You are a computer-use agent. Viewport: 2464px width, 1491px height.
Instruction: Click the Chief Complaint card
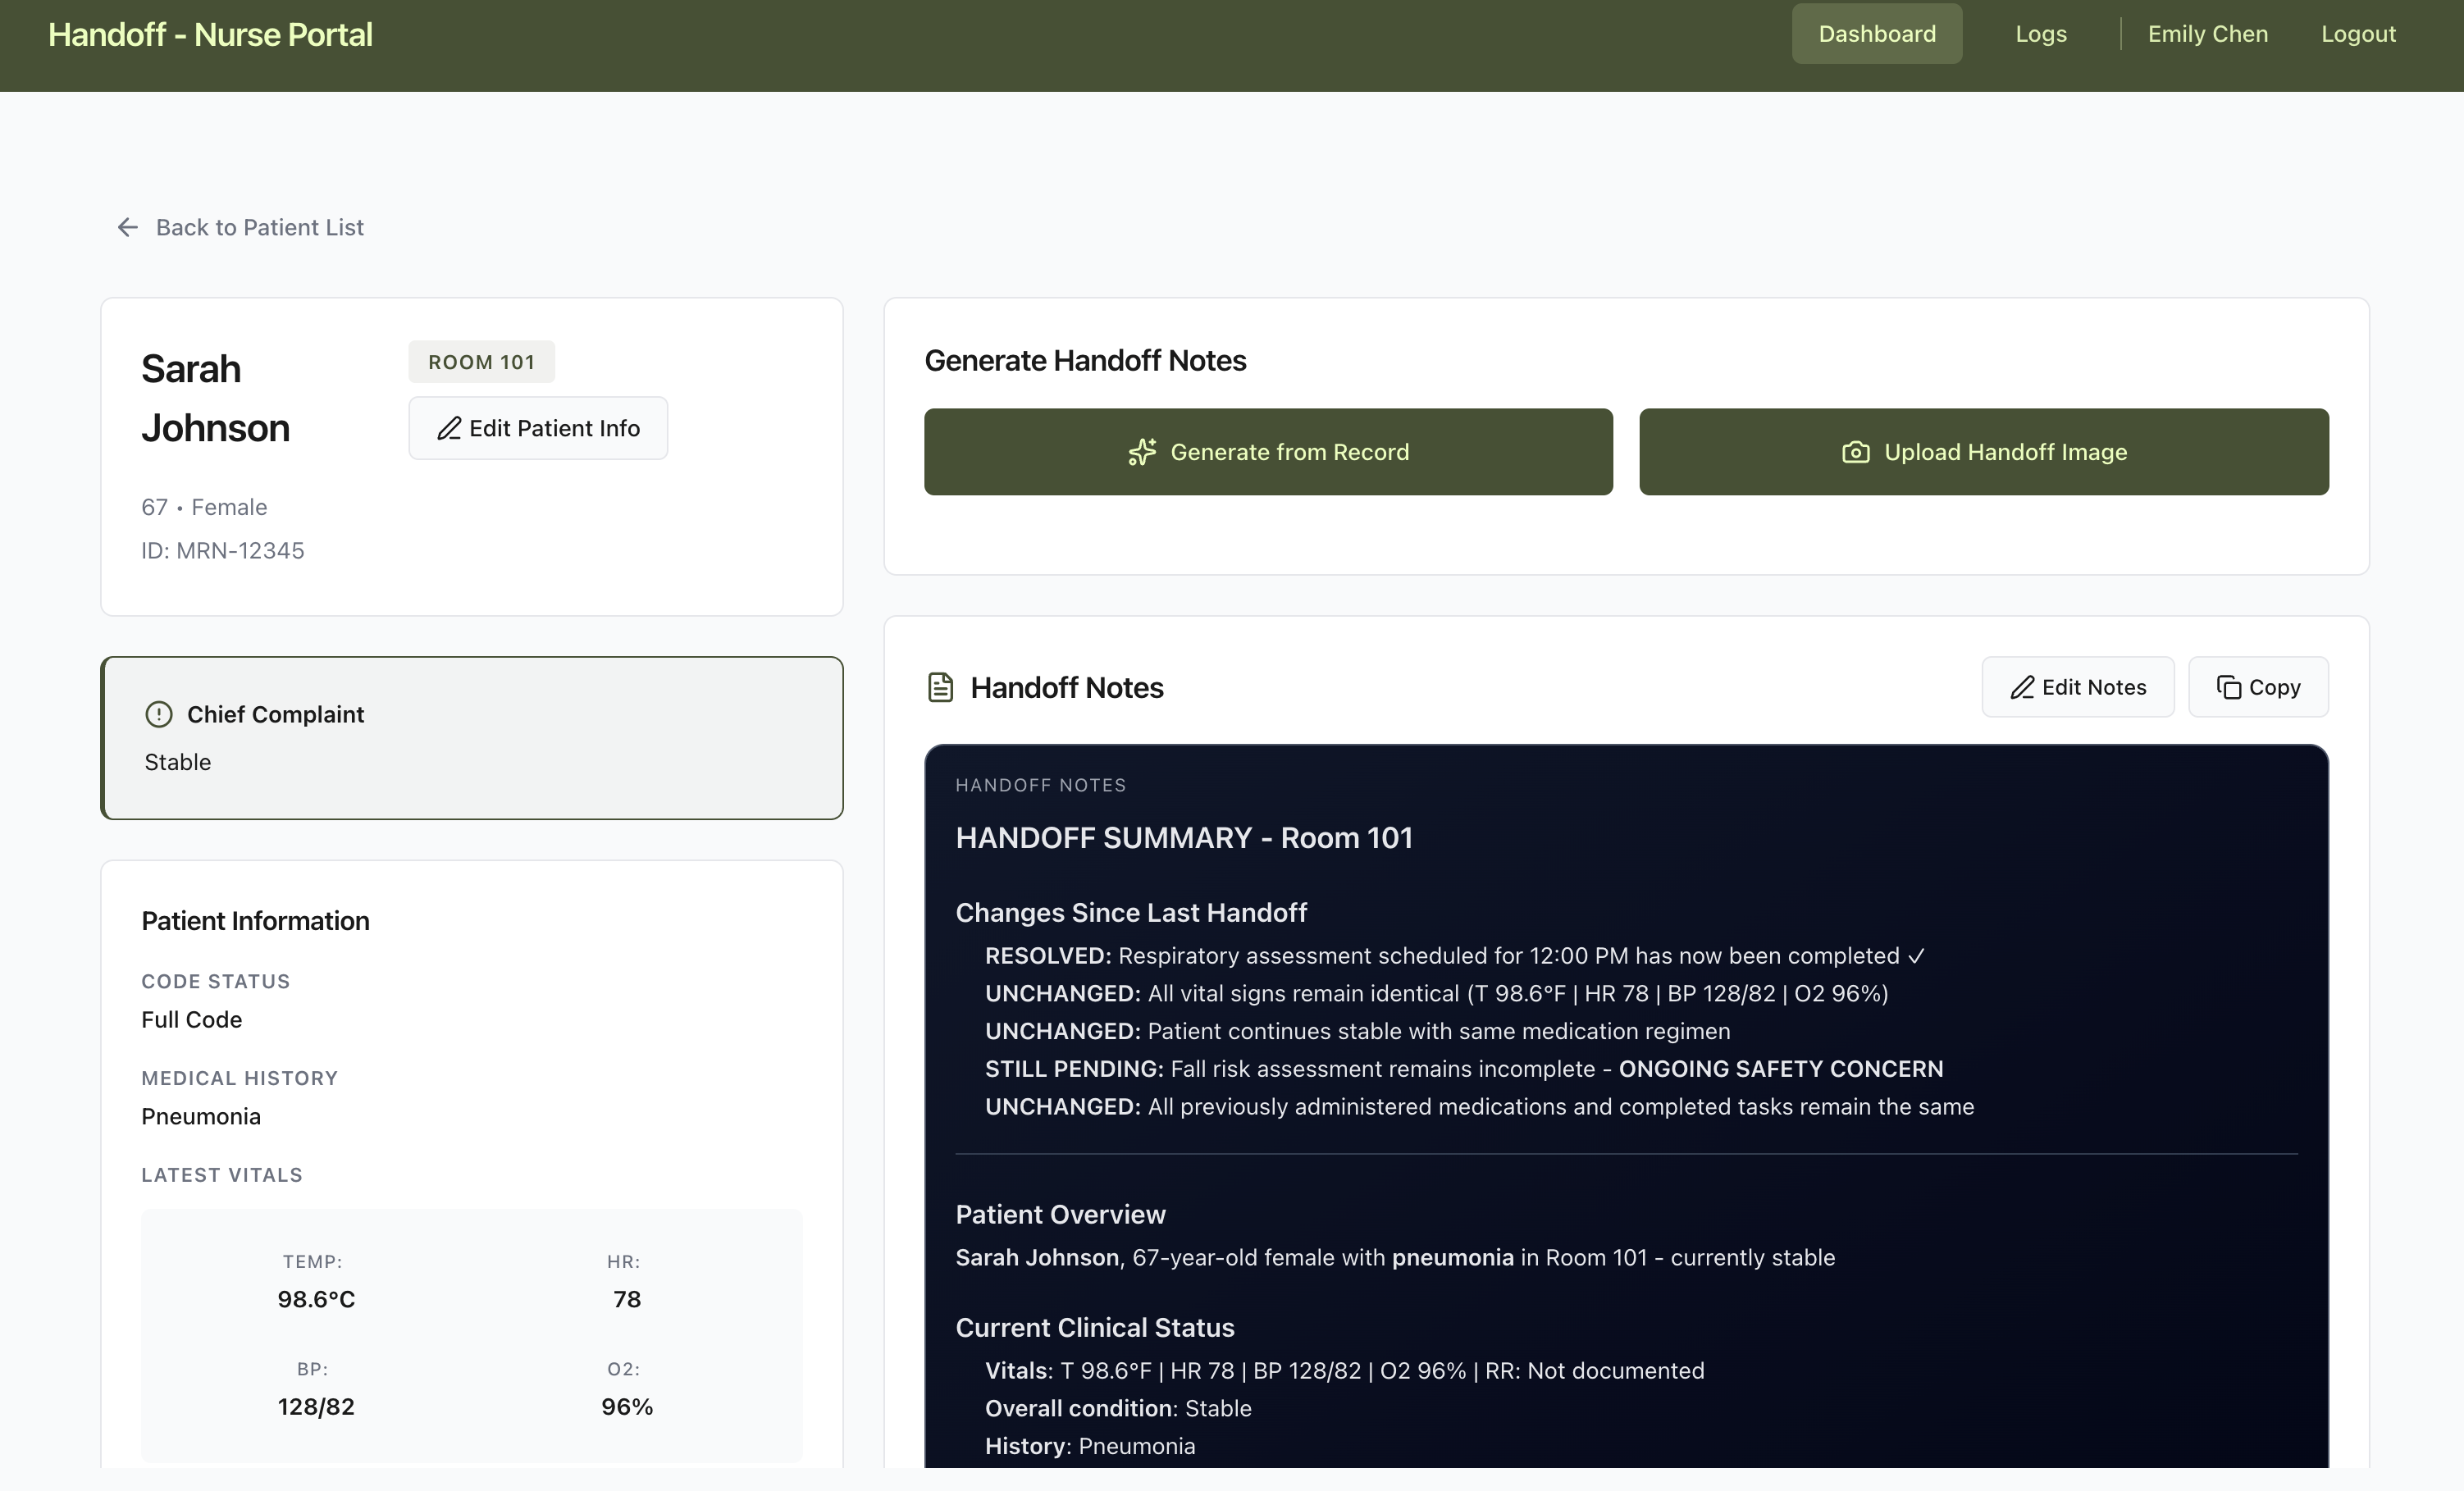[x=471, y=738]
